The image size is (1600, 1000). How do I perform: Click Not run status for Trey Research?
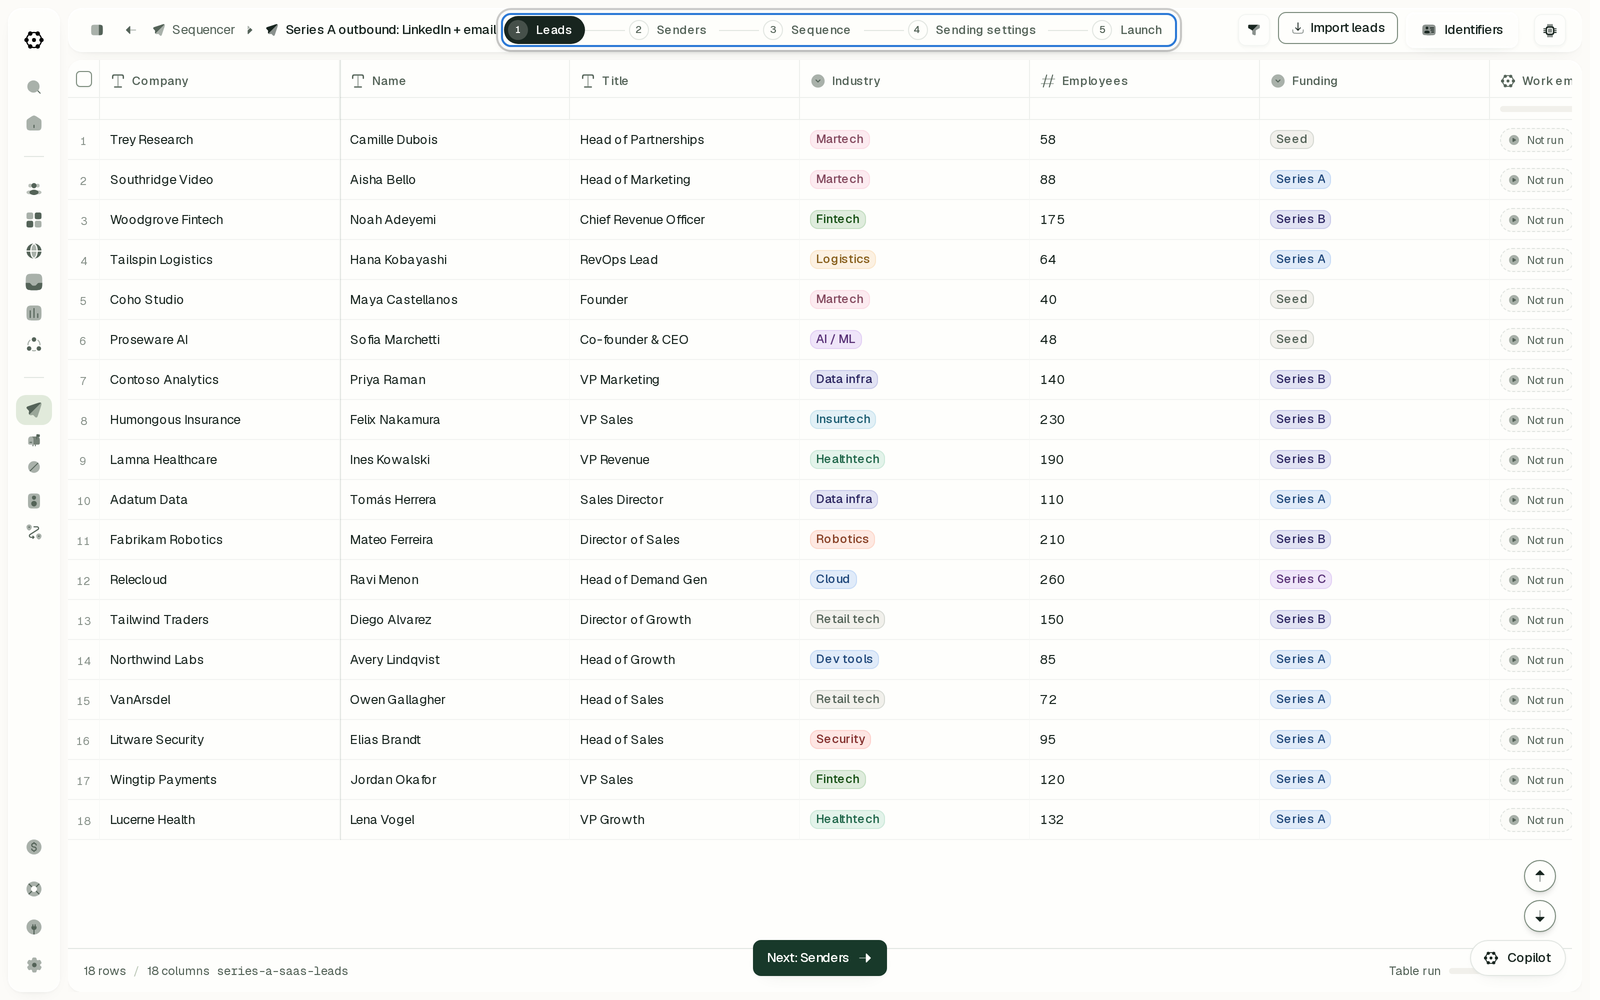[x=1536, y=140]
